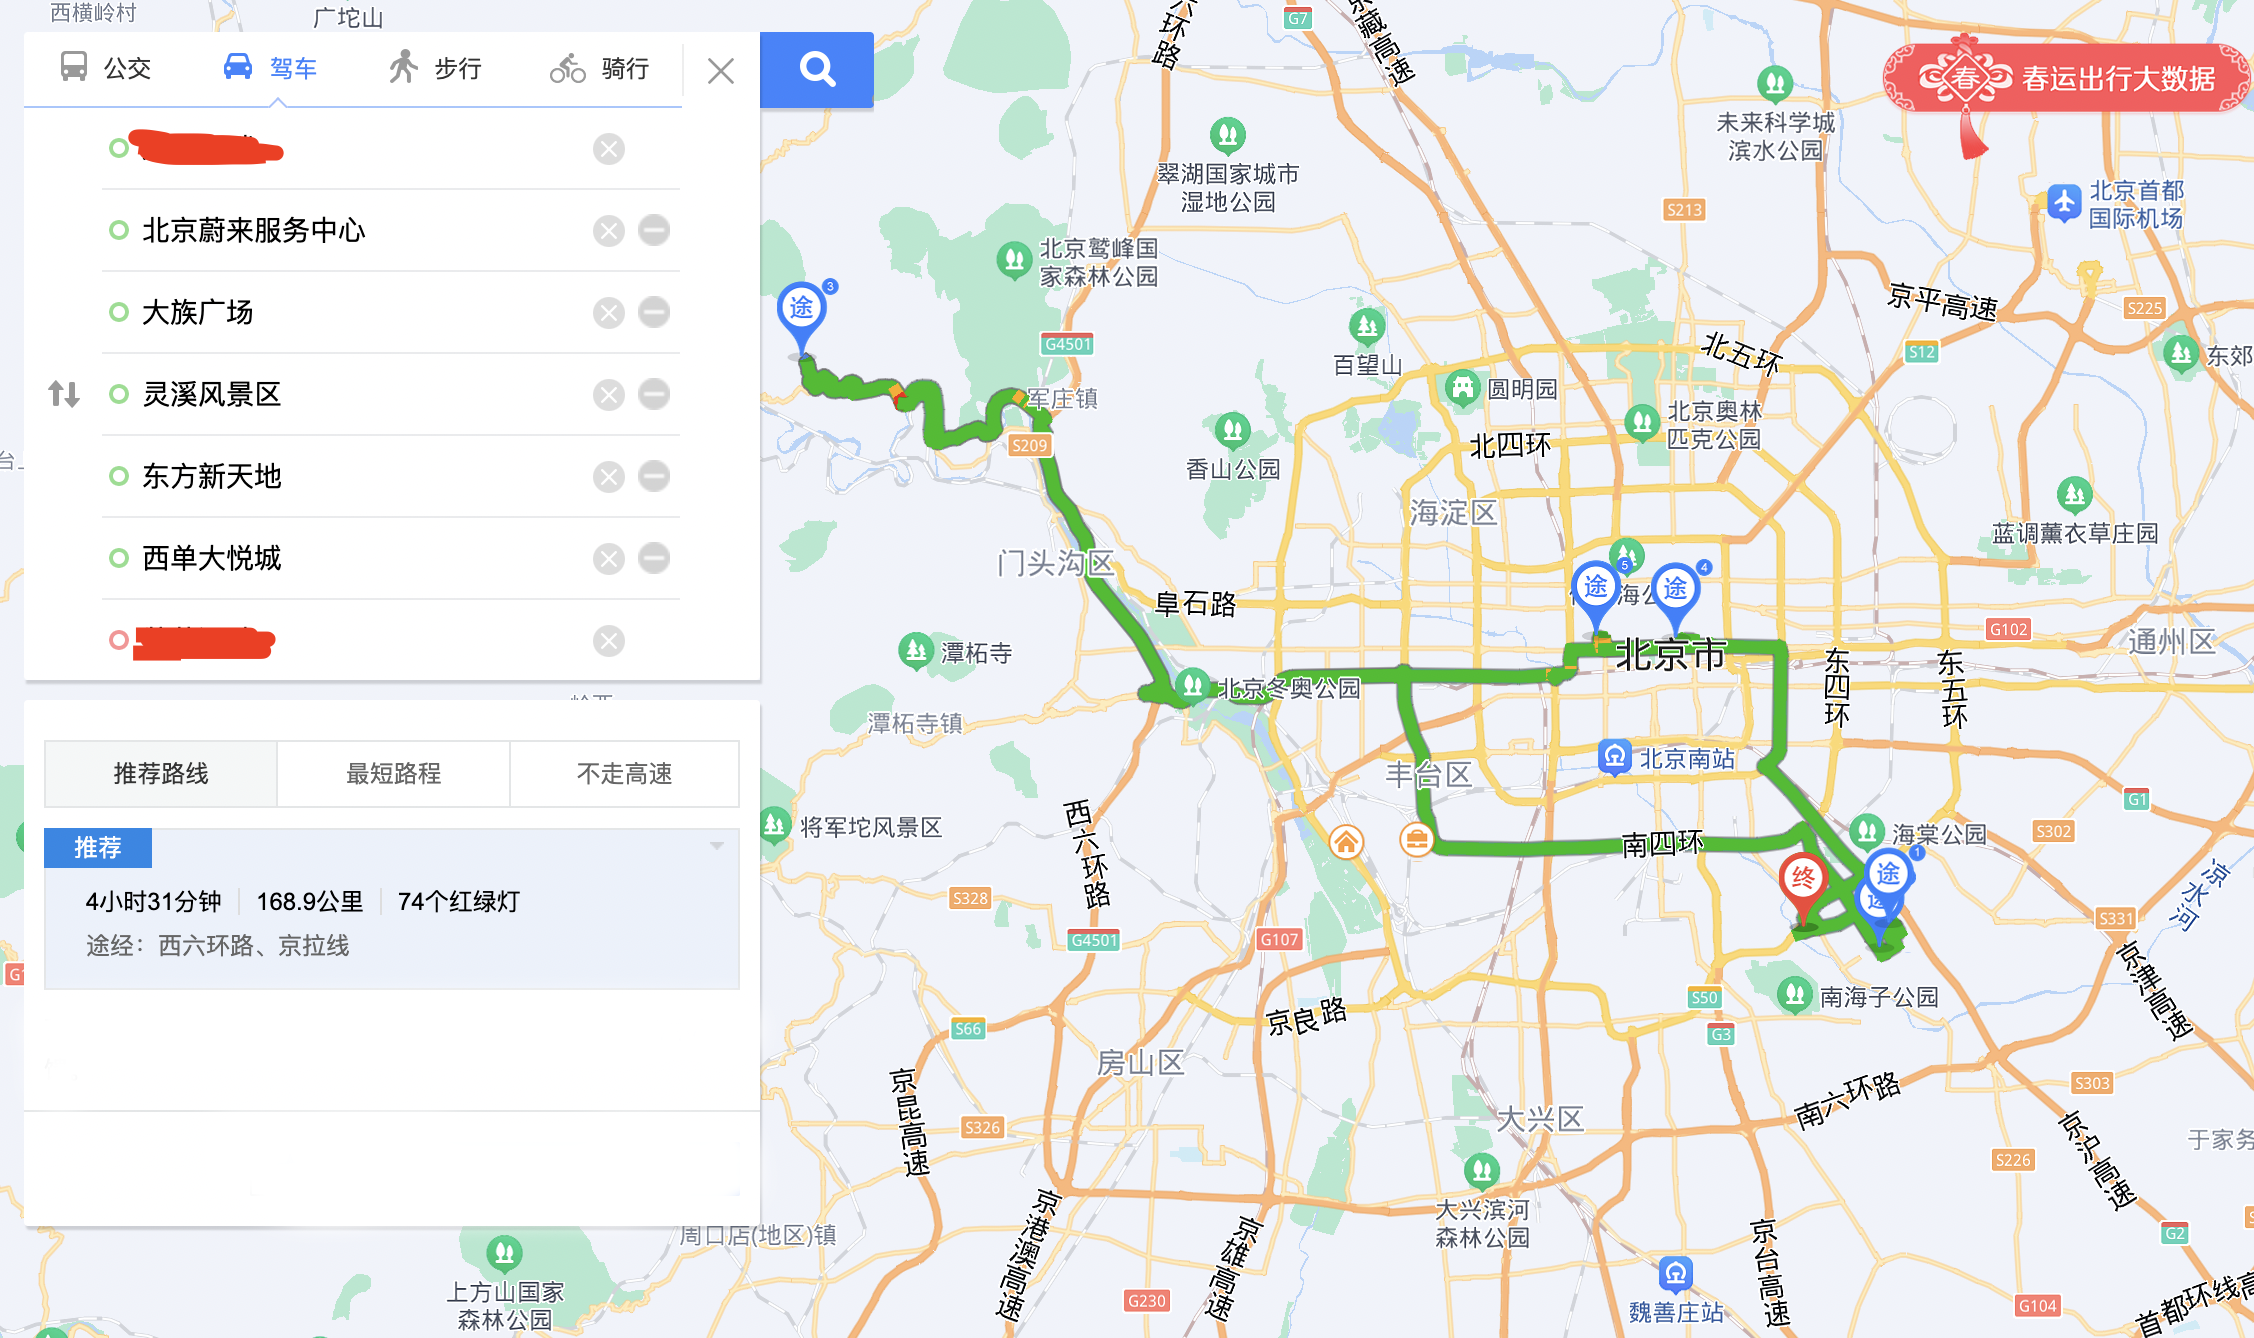Click the 北京南站 station icon on map
The height and width of the screenshot is (1338, 2254).
(x=1615, y=758)
